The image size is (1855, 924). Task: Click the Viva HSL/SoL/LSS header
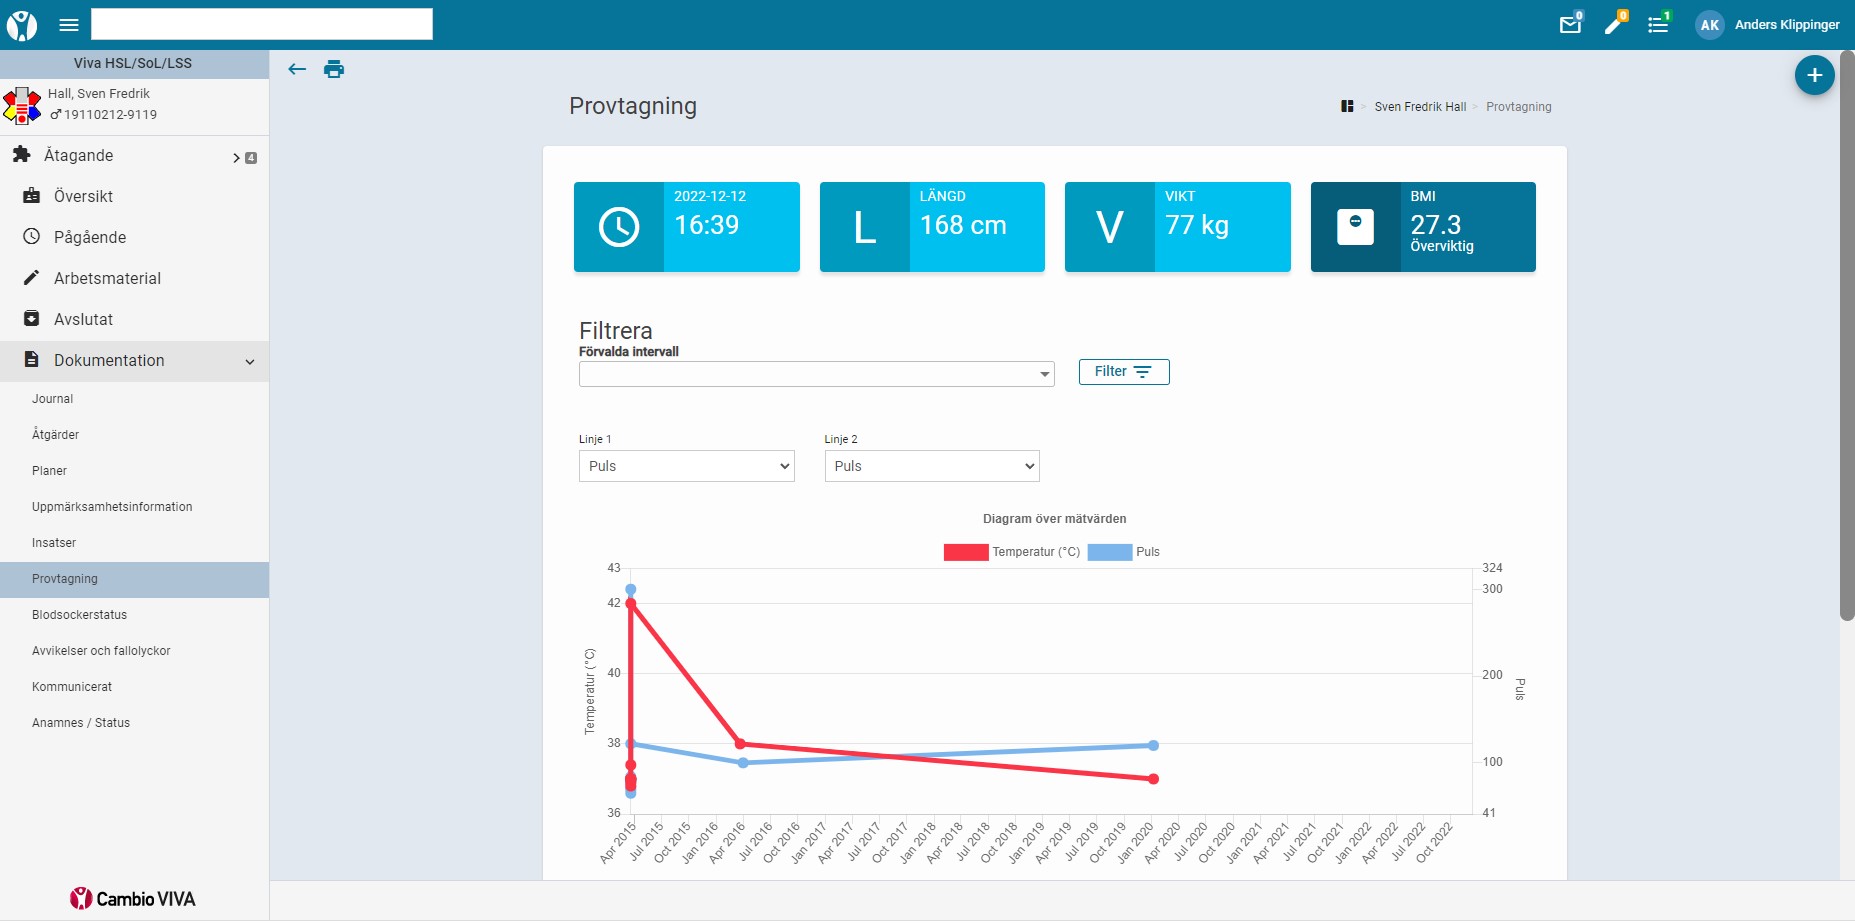134,63
